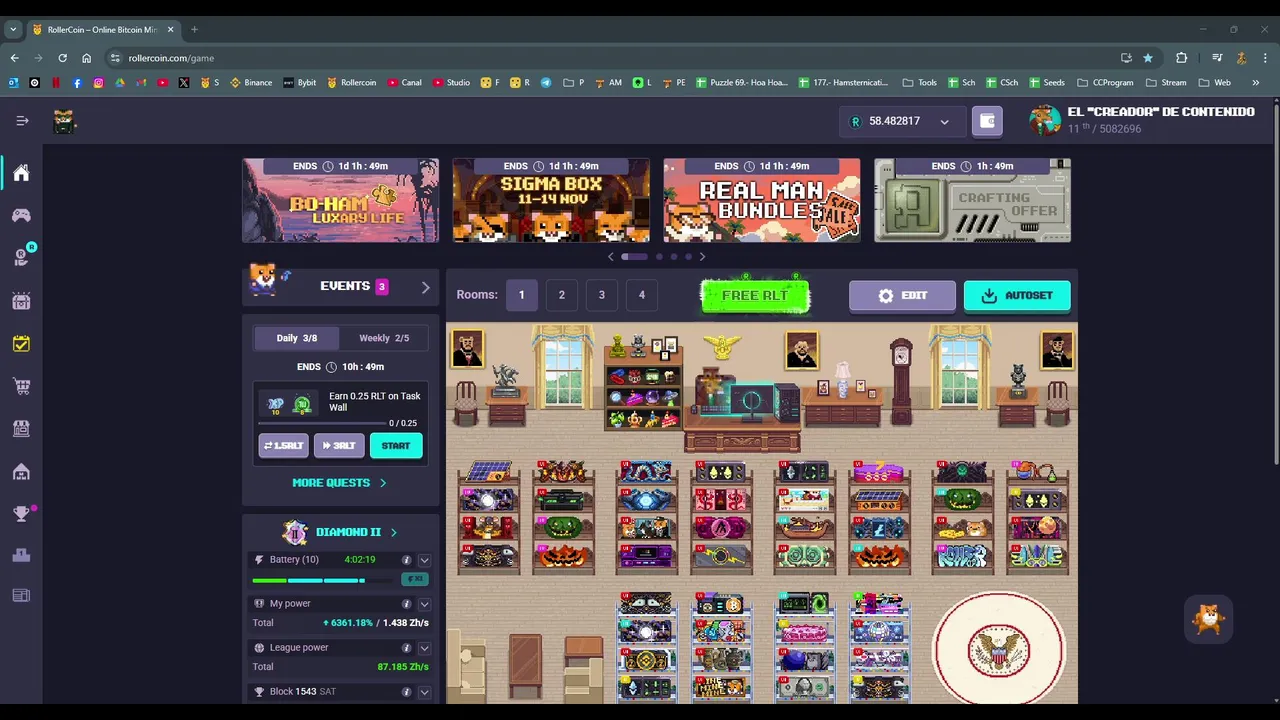
Task: Expand the Block 1543 SAT section chevron
Action: pos(424,692)
